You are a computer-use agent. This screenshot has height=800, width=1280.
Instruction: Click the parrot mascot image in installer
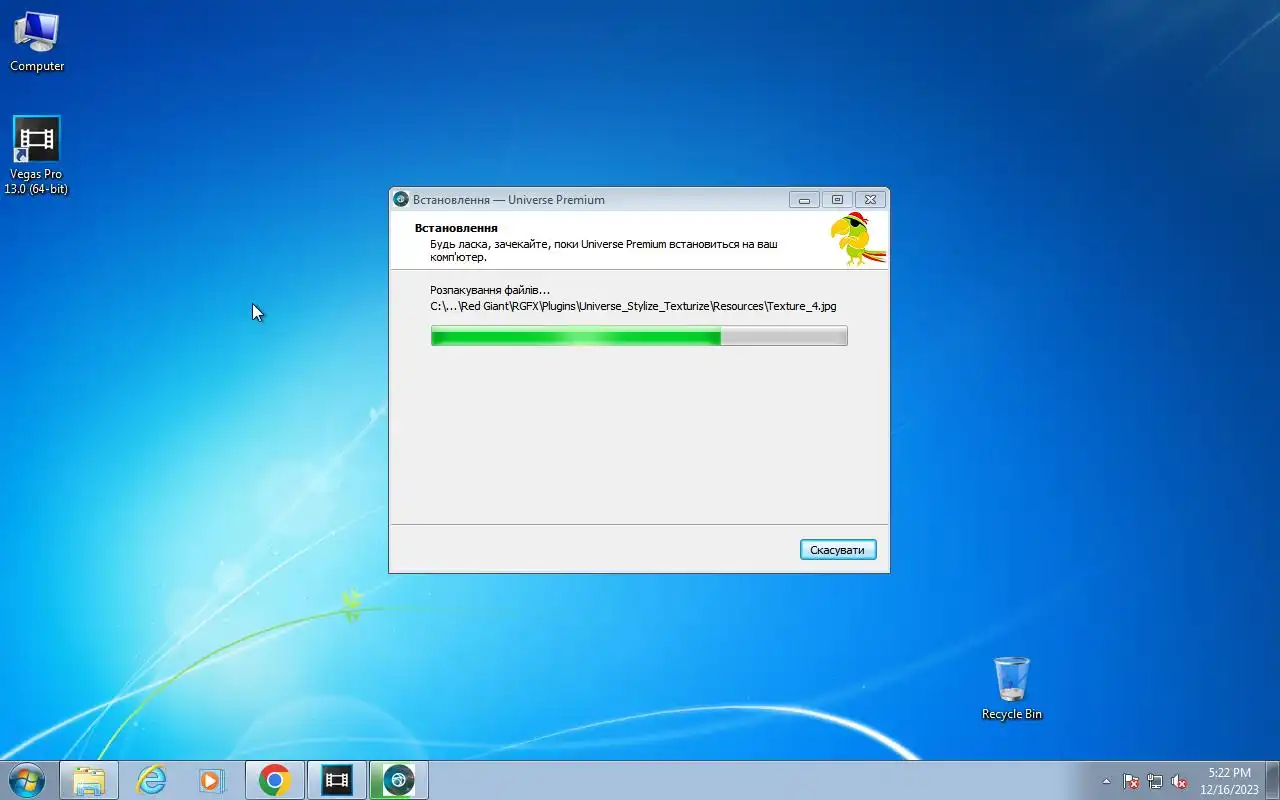857,240
